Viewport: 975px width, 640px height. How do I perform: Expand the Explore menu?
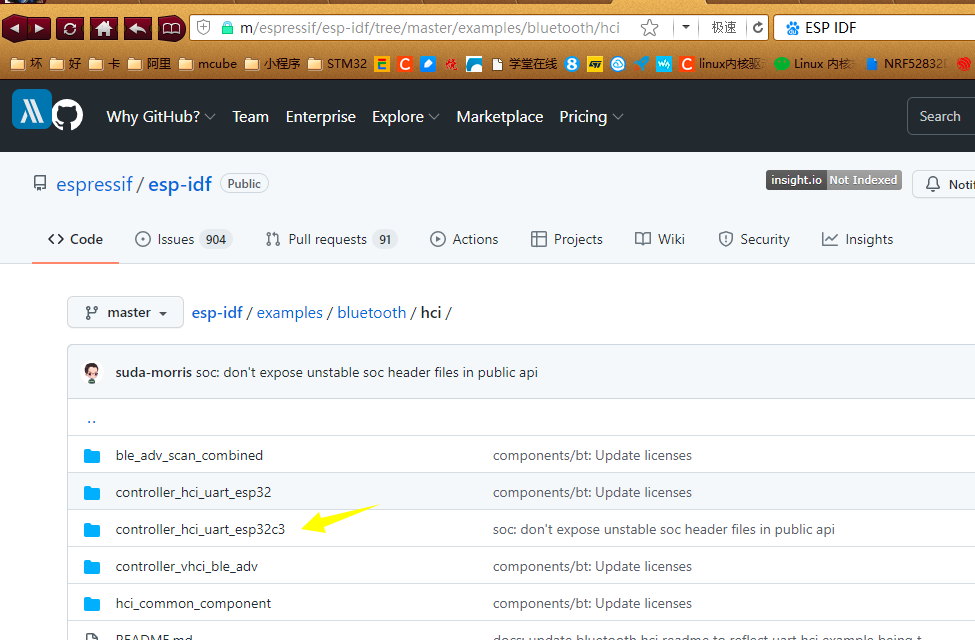405,117
